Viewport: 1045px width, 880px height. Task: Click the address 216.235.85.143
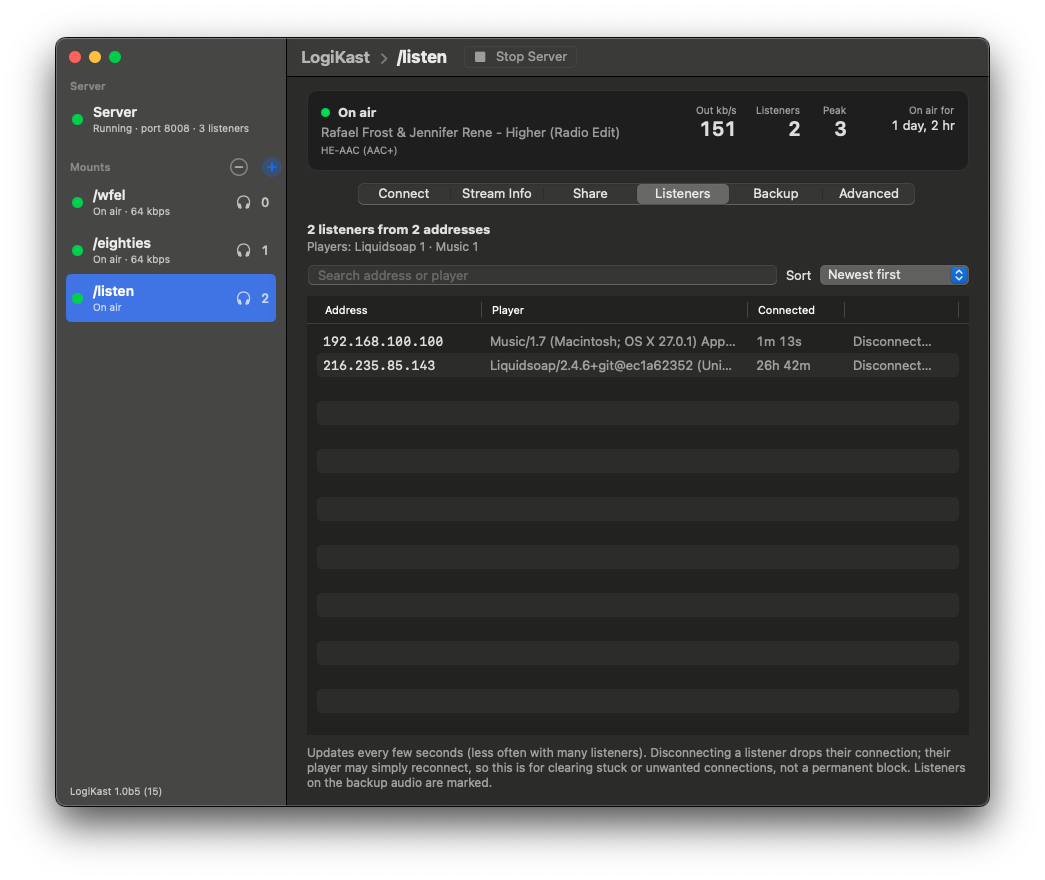379,365
